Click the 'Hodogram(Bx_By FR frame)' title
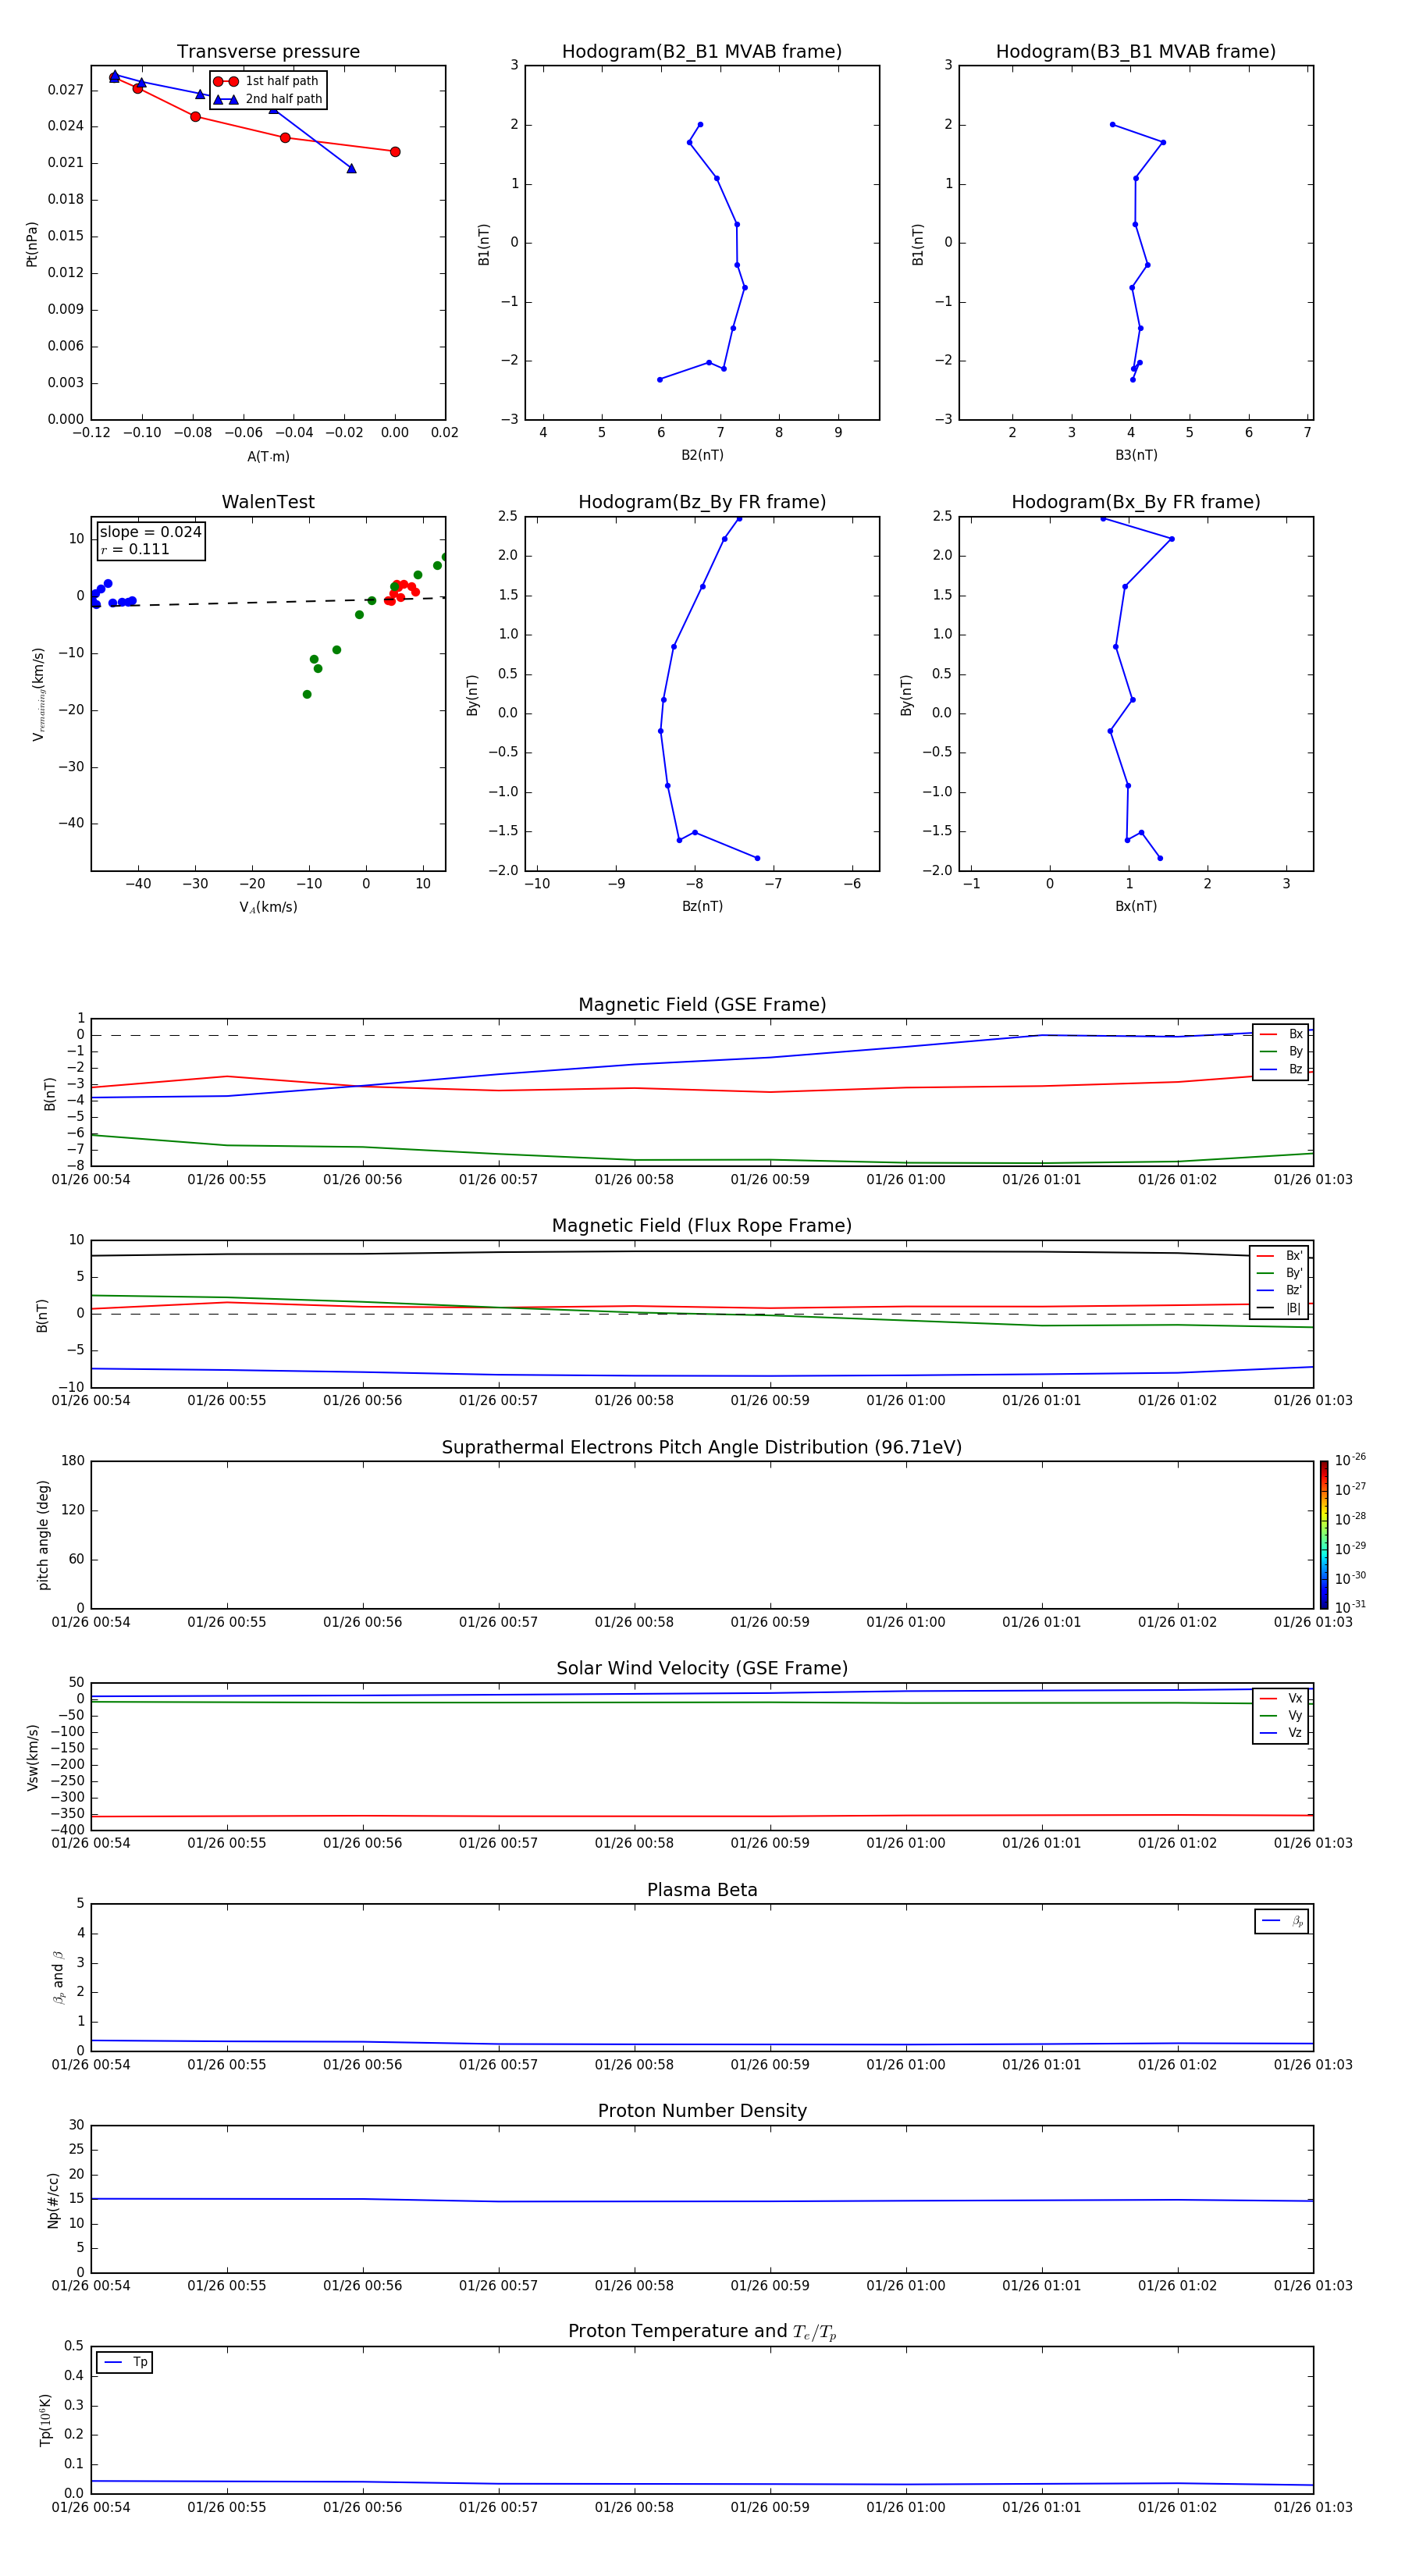 tap(1136, 502)
